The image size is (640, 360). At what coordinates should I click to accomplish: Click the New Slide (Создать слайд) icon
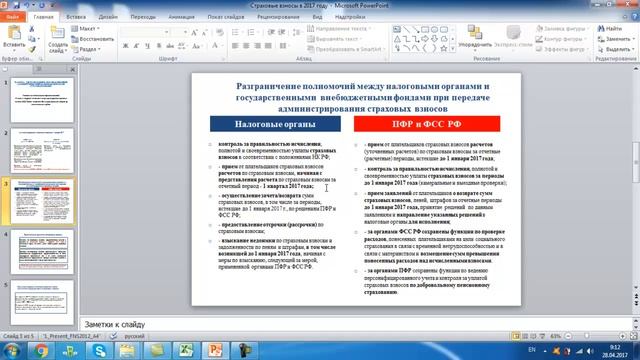pos(57,33)
